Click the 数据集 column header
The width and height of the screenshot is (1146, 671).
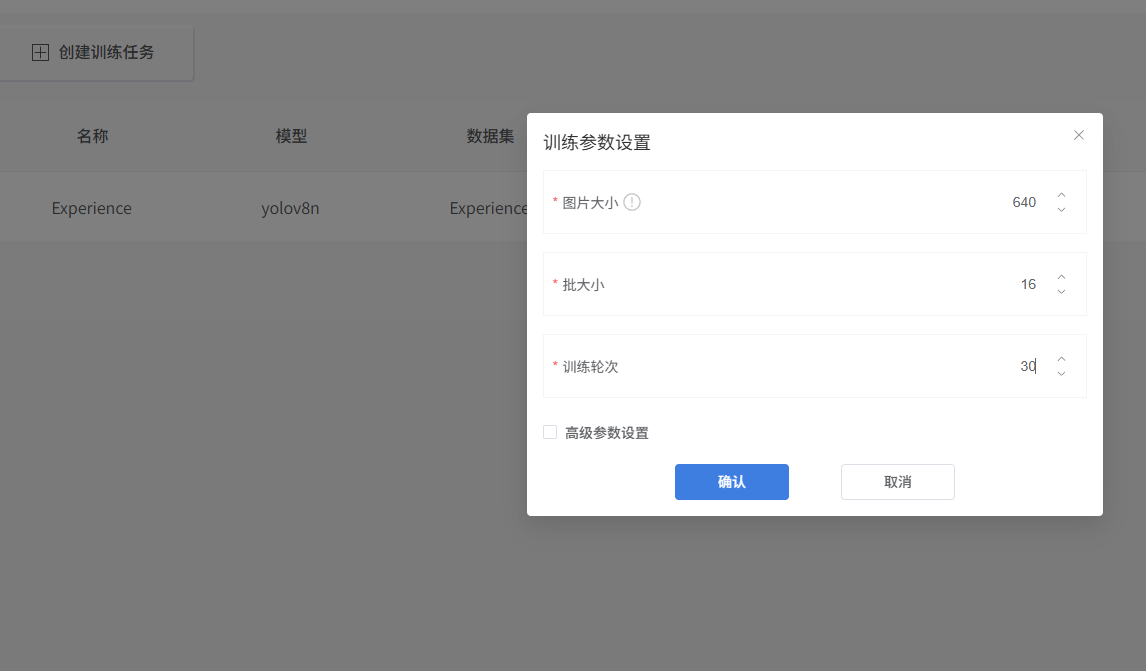click(x=490, y=136)
